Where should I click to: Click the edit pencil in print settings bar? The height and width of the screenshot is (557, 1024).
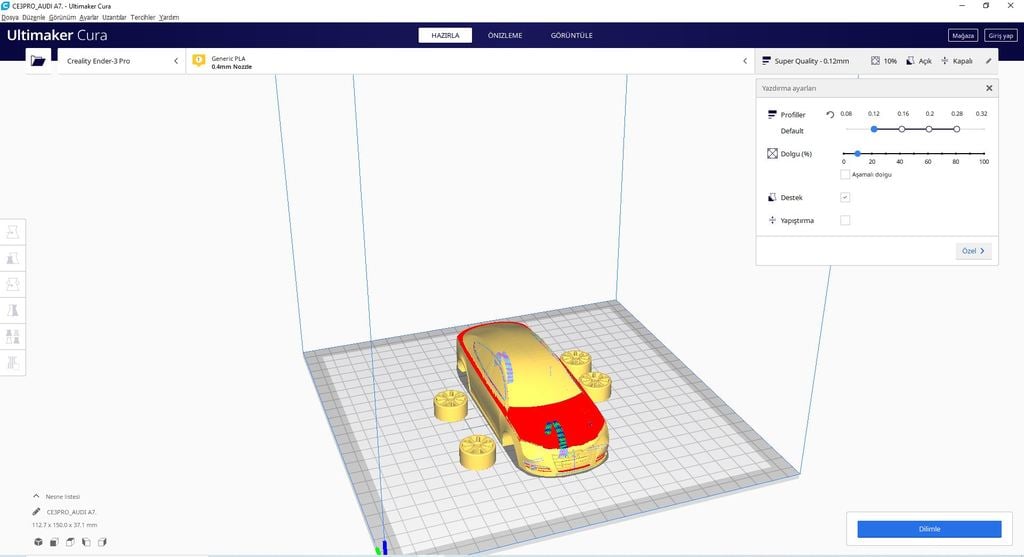(989, 61)
